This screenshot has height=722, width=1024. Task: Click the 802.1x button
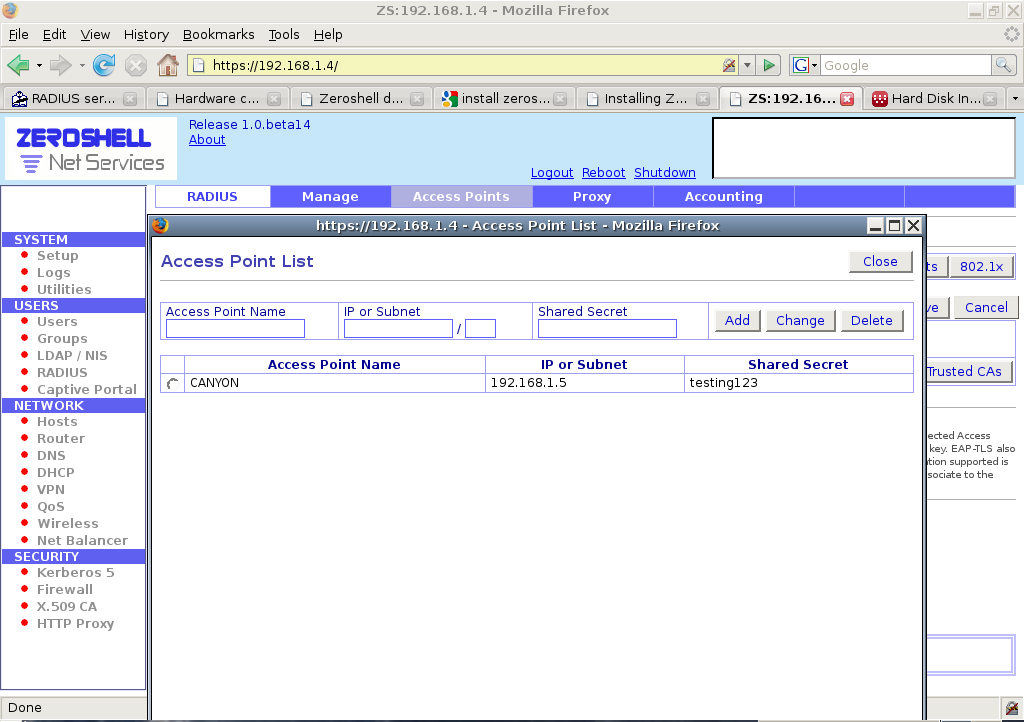[982, 266]
